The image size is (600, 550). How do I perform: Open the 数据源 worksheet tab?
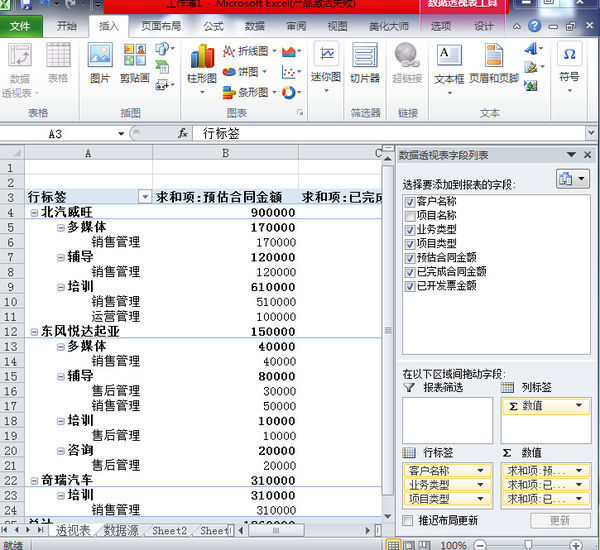pos(122,531)
